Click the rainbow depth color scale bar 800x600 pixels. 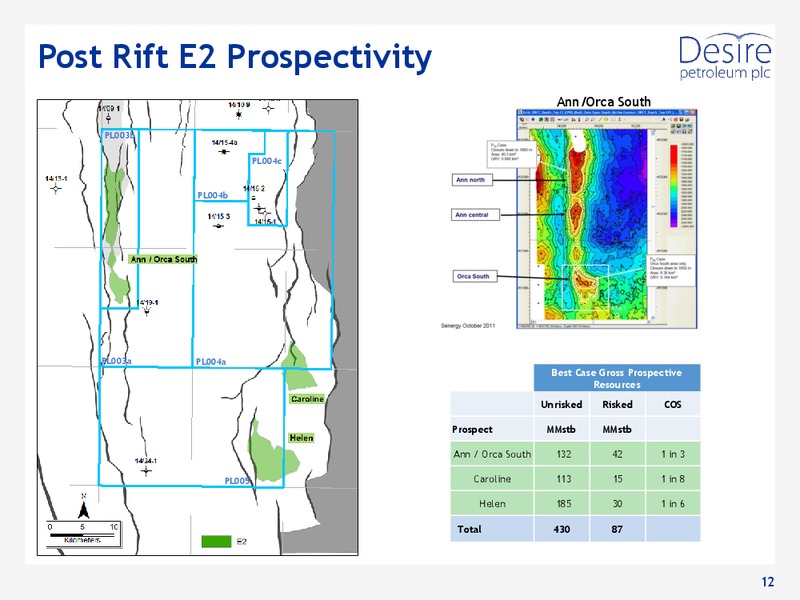pos(673,186)
